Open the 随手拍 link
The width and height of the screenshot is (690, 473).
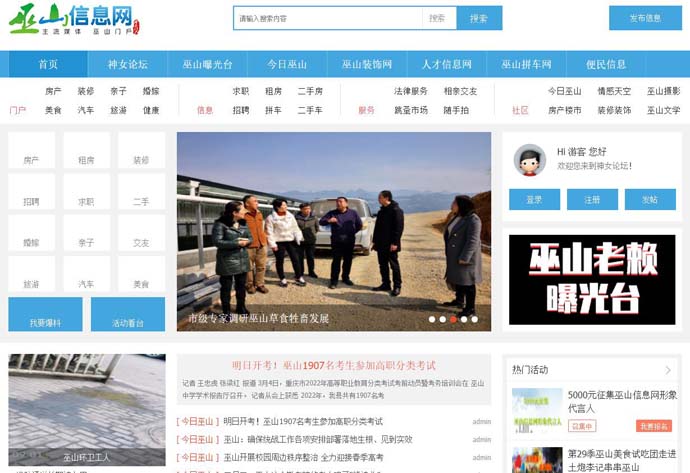click(x=456, y=110)
